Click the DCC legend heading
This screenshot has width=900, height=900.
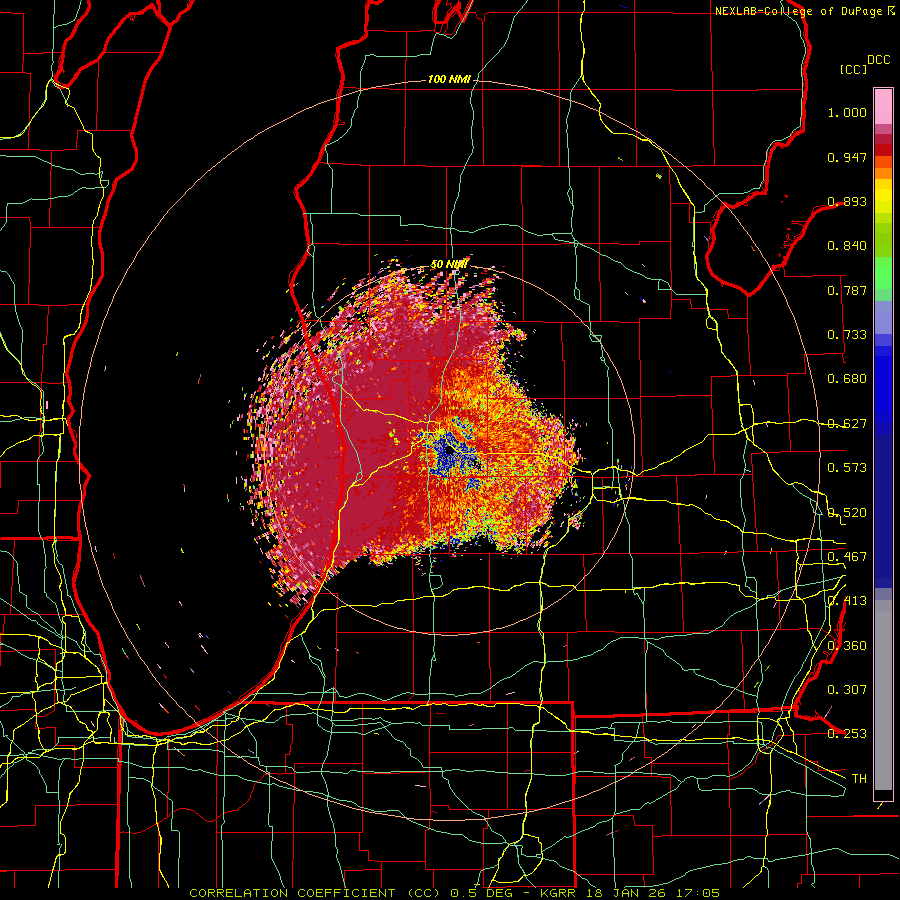pyautogui.click(x=878, y=60)
